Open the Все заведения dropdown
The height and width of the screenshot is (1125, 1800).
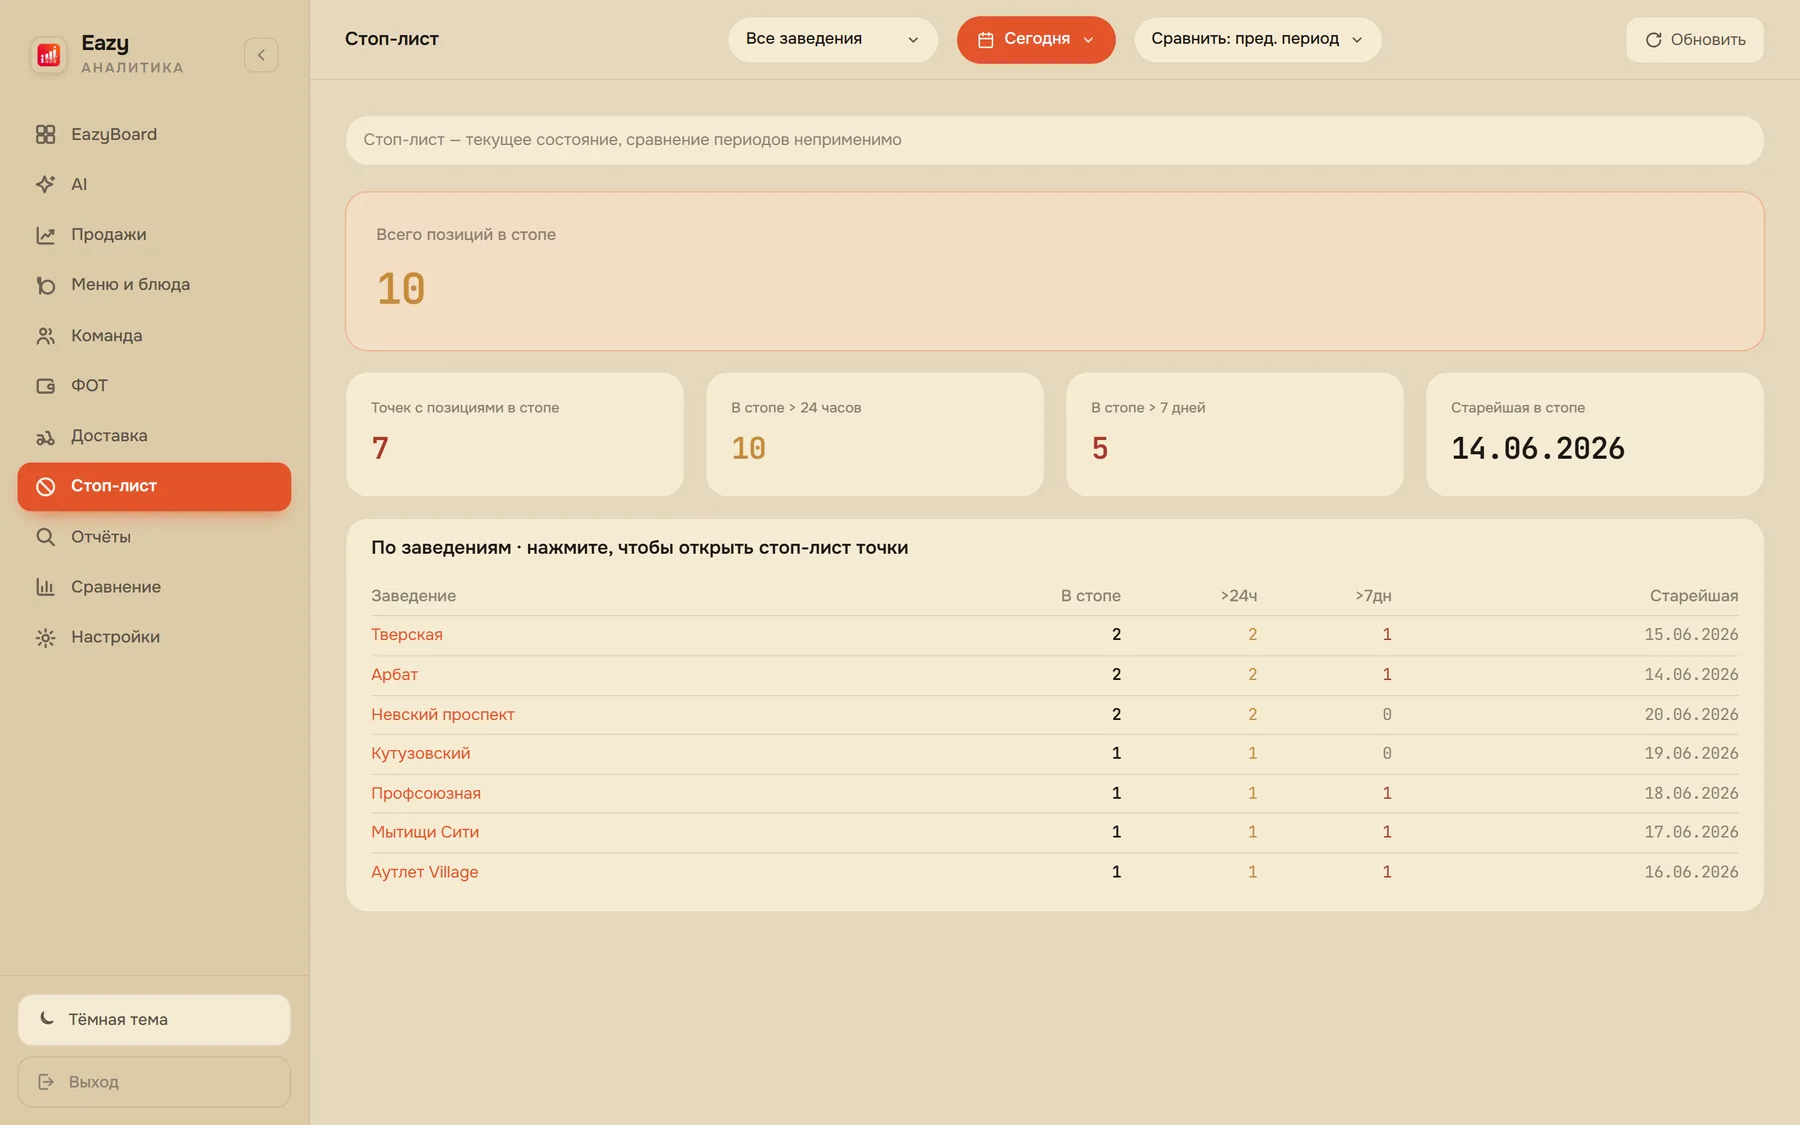(x=833, y=40)
